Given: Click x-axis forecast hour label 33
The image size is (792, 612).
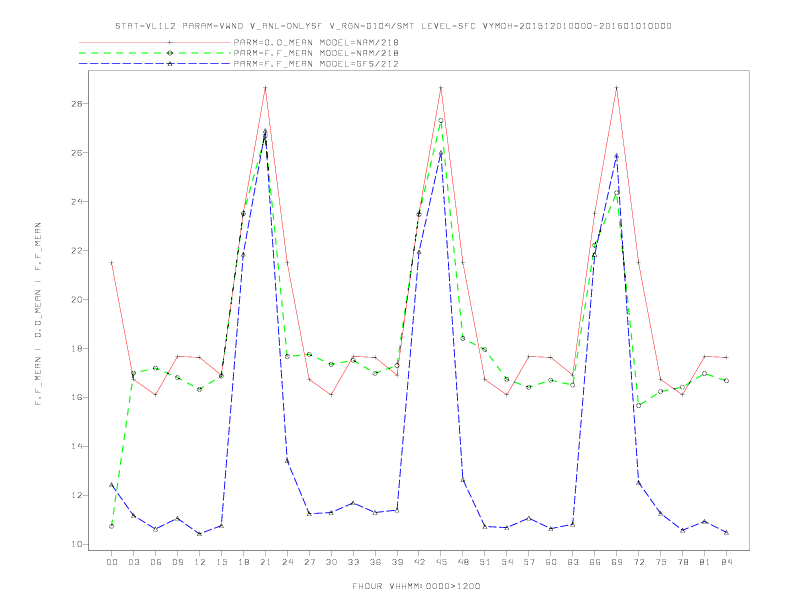Looking at the screenshot, I should (353, 562).
